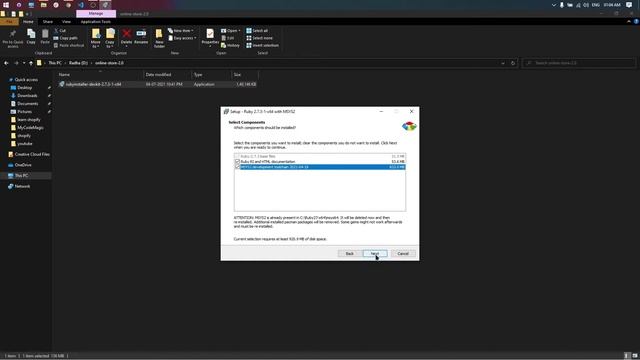Select Network in the navigation pane
640x360 pixels.
(22, 186)
